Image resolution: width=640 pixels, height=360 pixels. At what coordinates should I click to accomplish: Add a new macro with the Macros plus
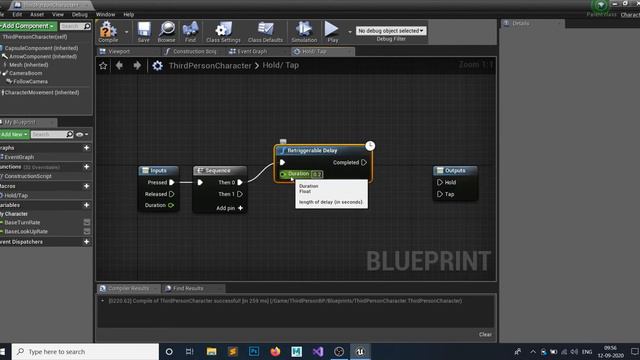(87, 186)
